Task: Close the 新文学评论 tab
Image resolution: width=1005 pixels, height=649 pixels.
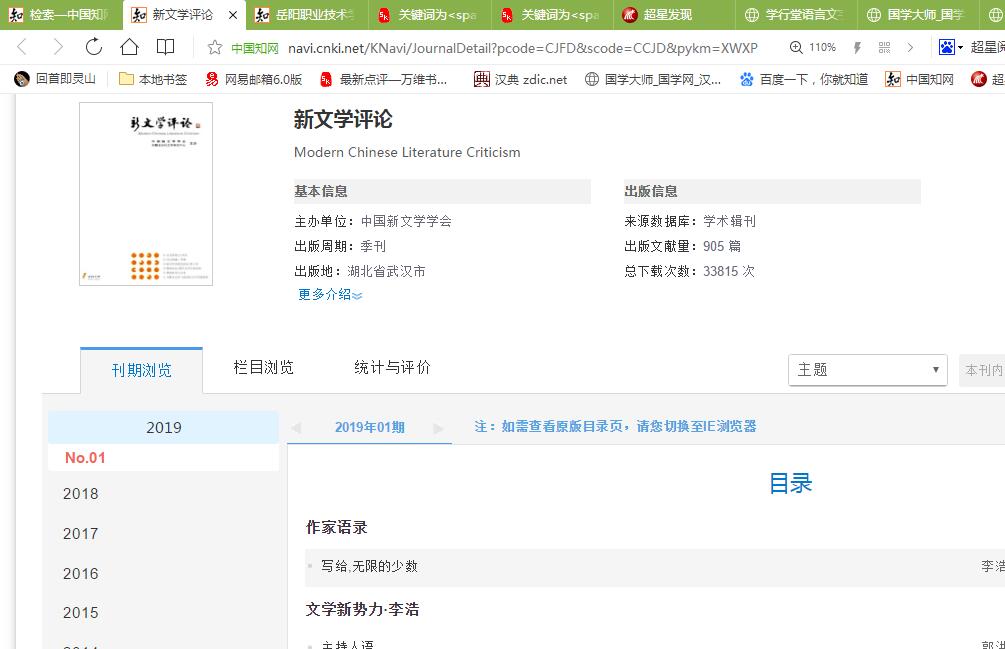Action: 233,15
